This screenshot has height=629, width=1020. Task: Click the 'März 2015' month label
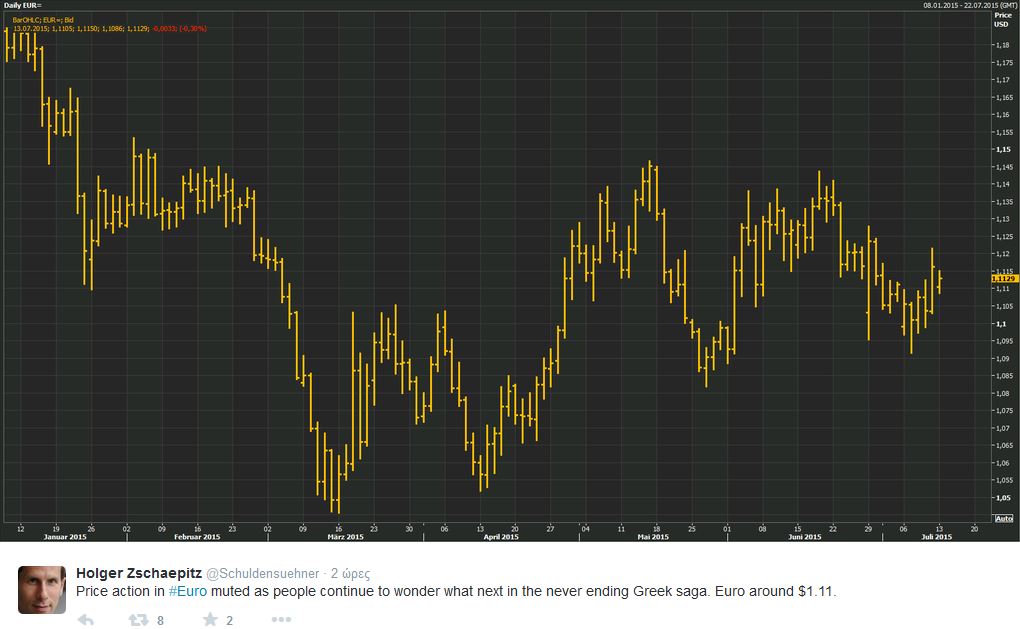345,537
